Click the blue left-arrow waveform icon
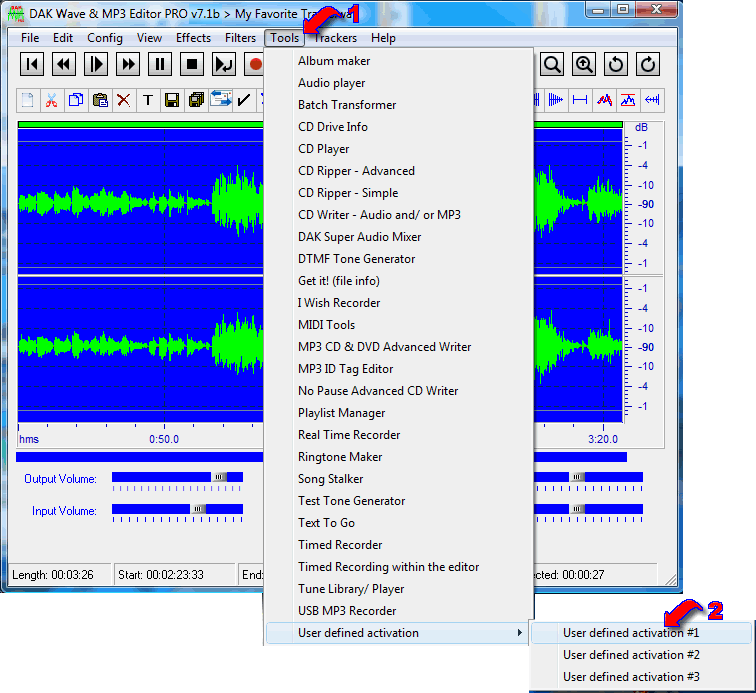This screenshot has width=756, height=693. coord(652,100)
